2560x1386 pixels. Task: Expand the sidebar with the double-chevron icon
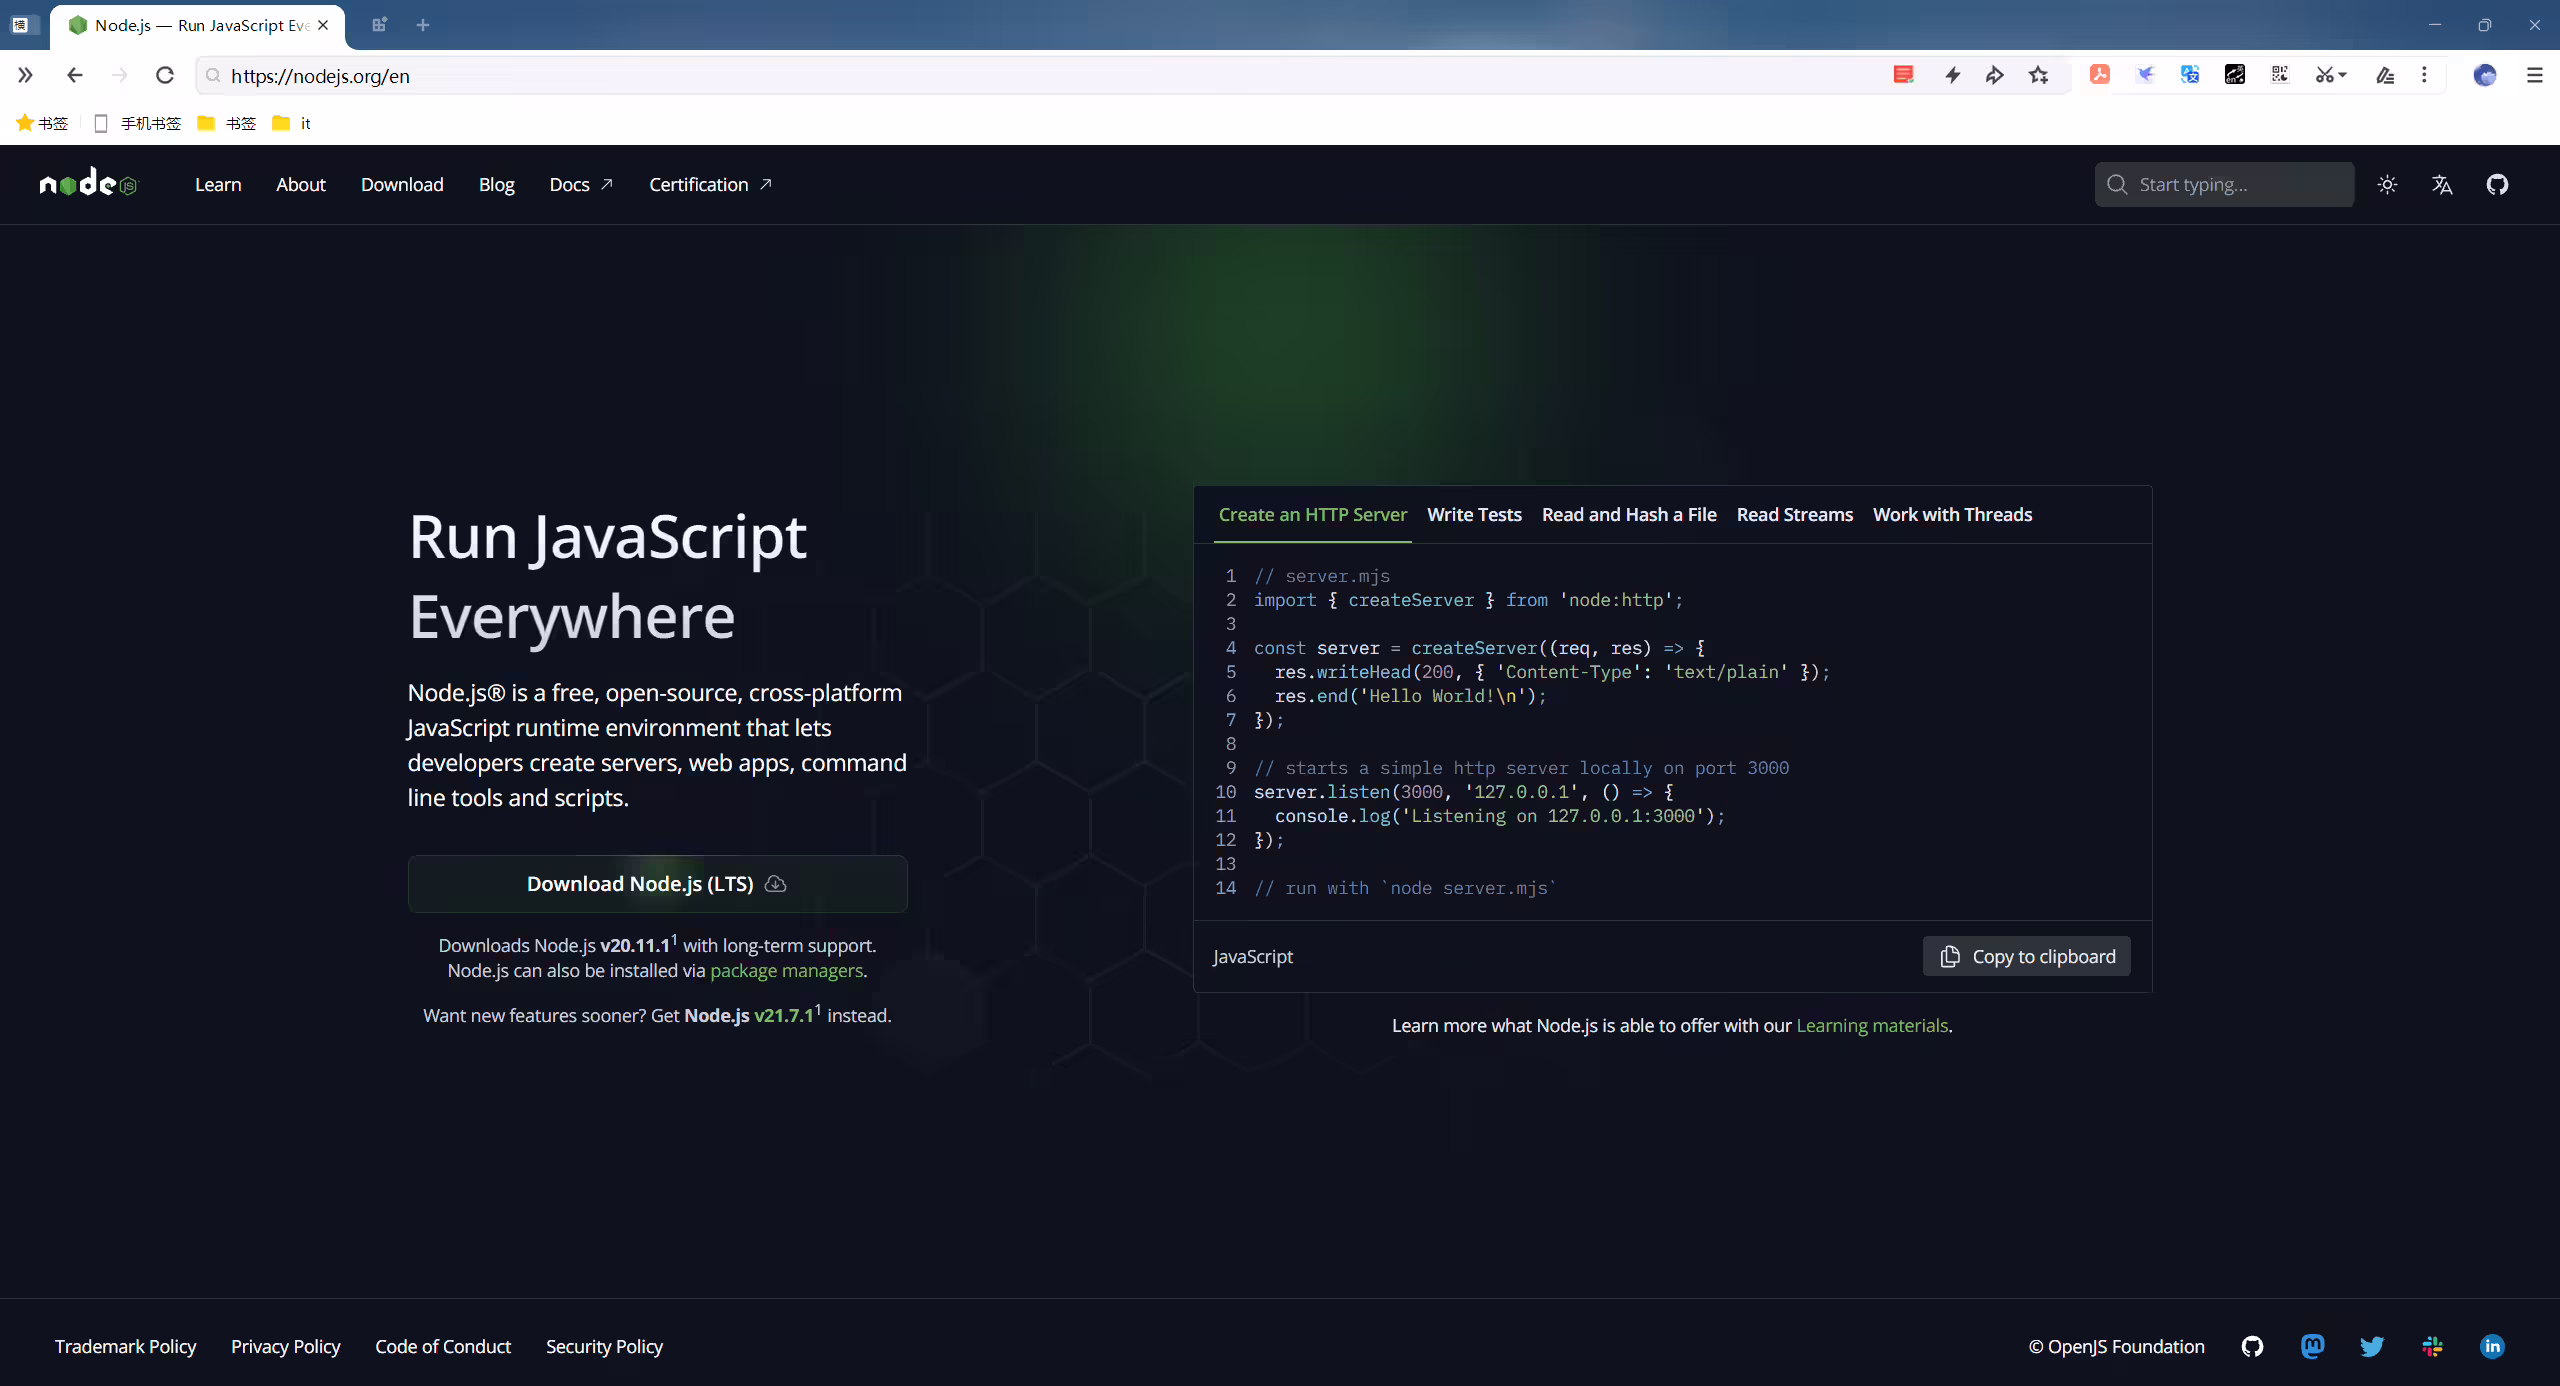tap(25, 75)
